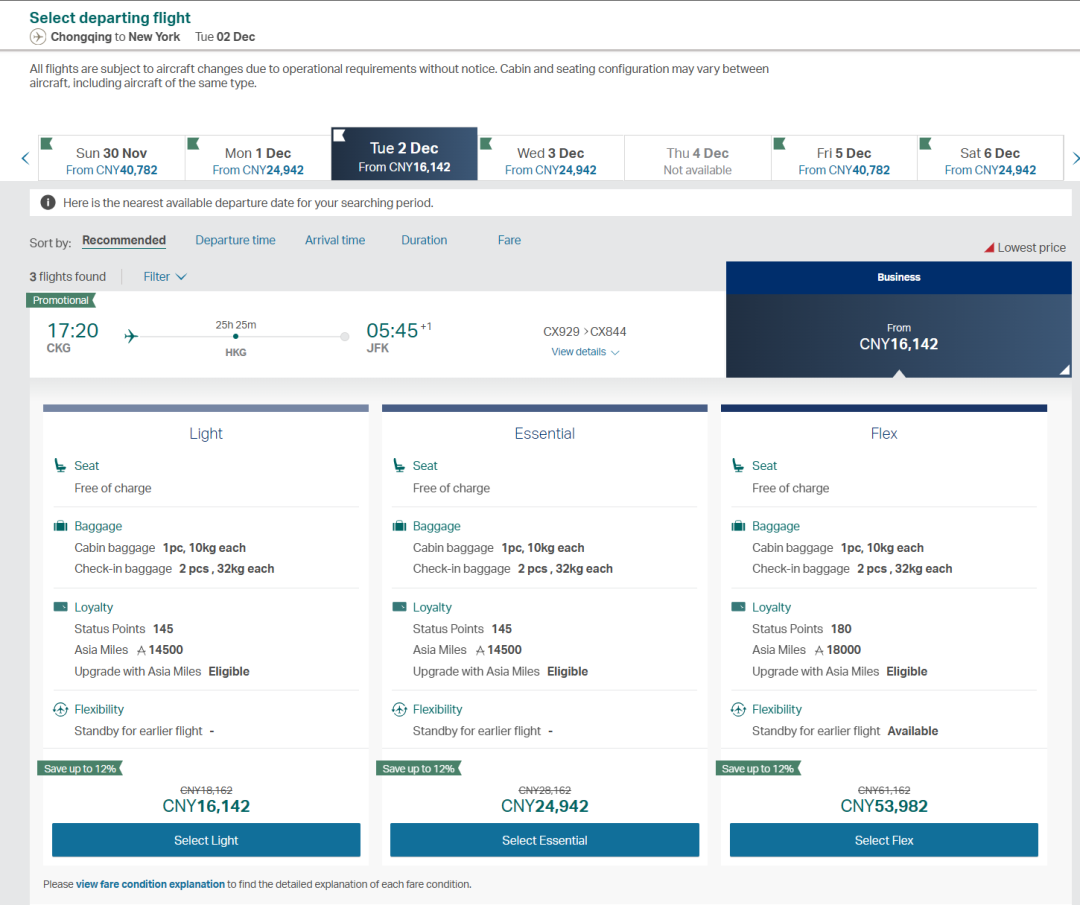Sort flights by Departure time
This screenshot has height=905, width=1080.
click(235, 240)
